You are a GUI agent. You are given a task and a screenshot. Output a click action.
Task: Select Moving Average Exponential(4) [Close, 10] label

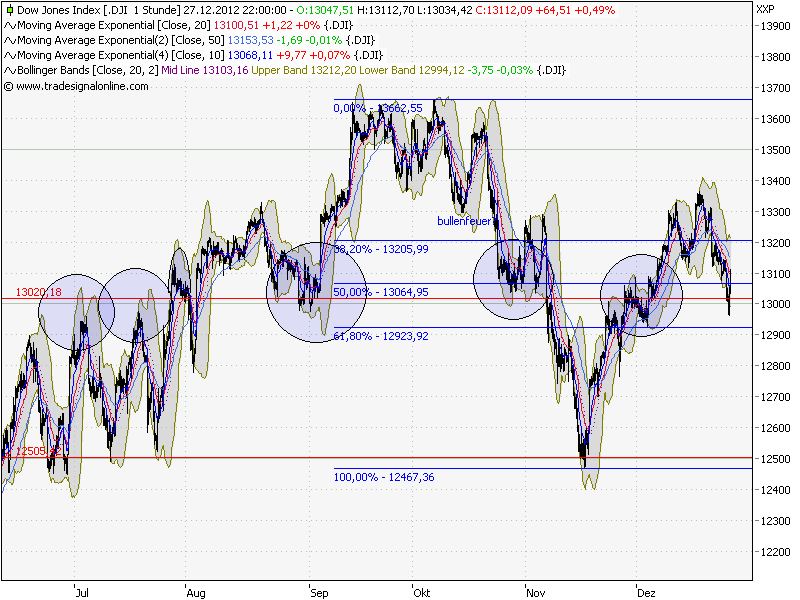pyautogui.click(x=121, y=56)
